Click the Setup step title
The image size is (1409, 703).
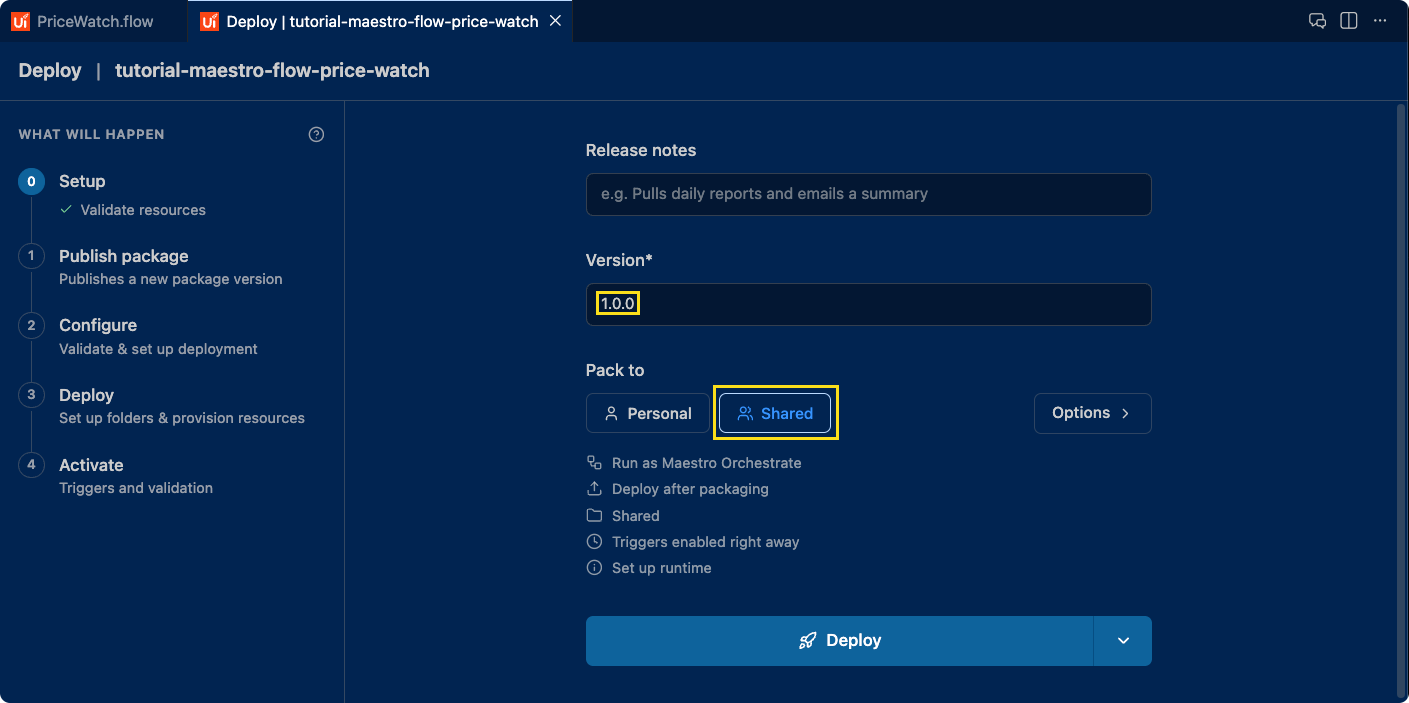pos(82,181)
